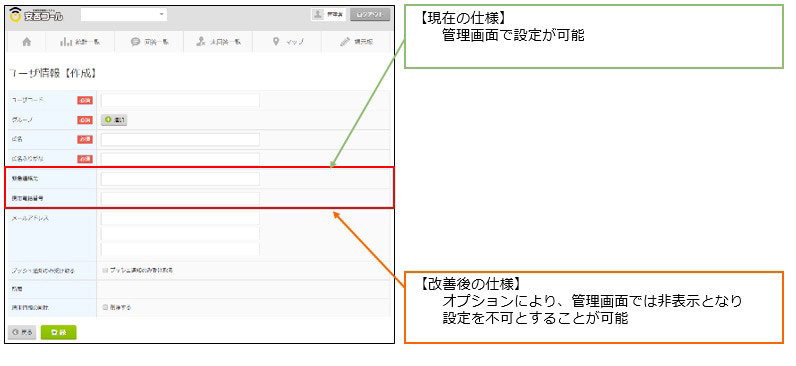796x366 pixels.
Task: Click the 安否コール logo
Action: [x=36, y=15]
